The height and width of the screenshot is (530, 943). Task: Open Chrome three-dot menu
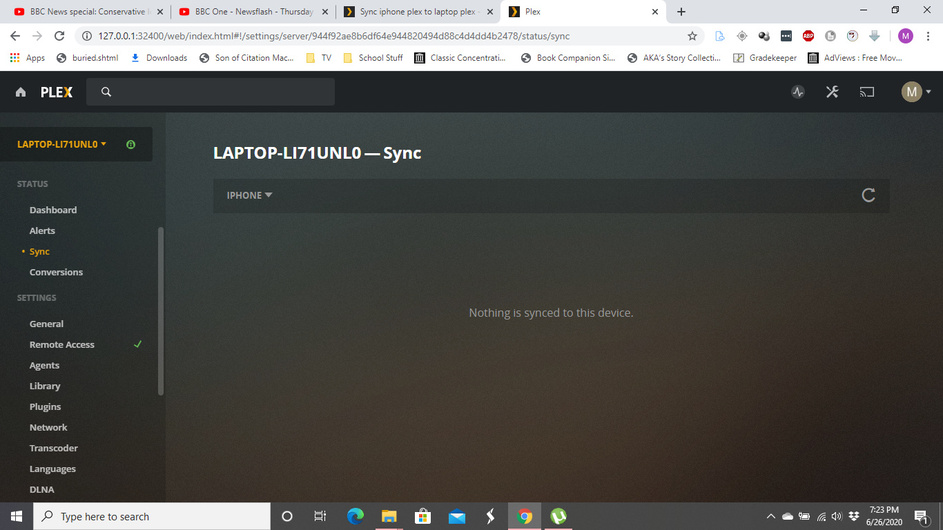pos(928,36)
